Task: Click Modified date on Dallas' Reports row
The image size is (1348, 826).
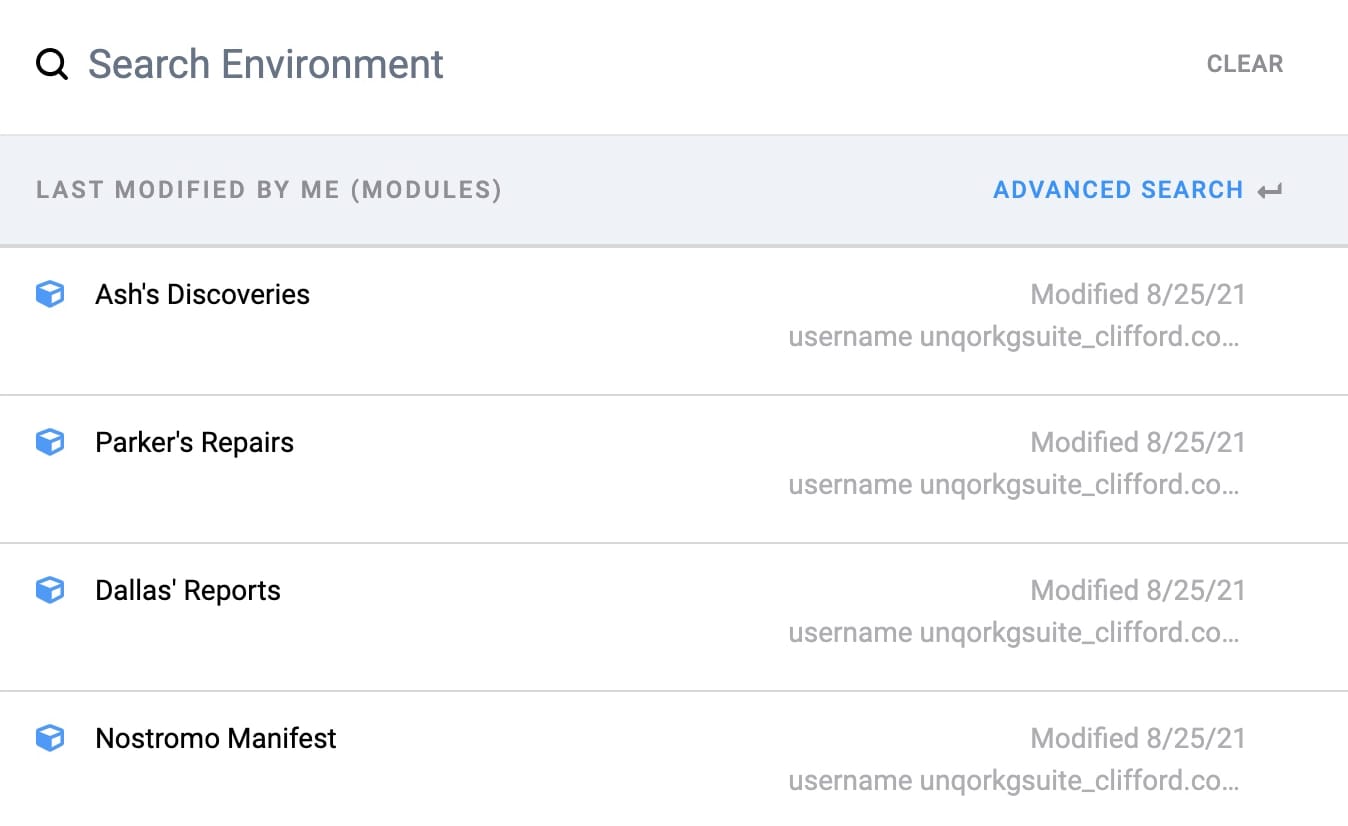Action: click(x=1138, y=590)
